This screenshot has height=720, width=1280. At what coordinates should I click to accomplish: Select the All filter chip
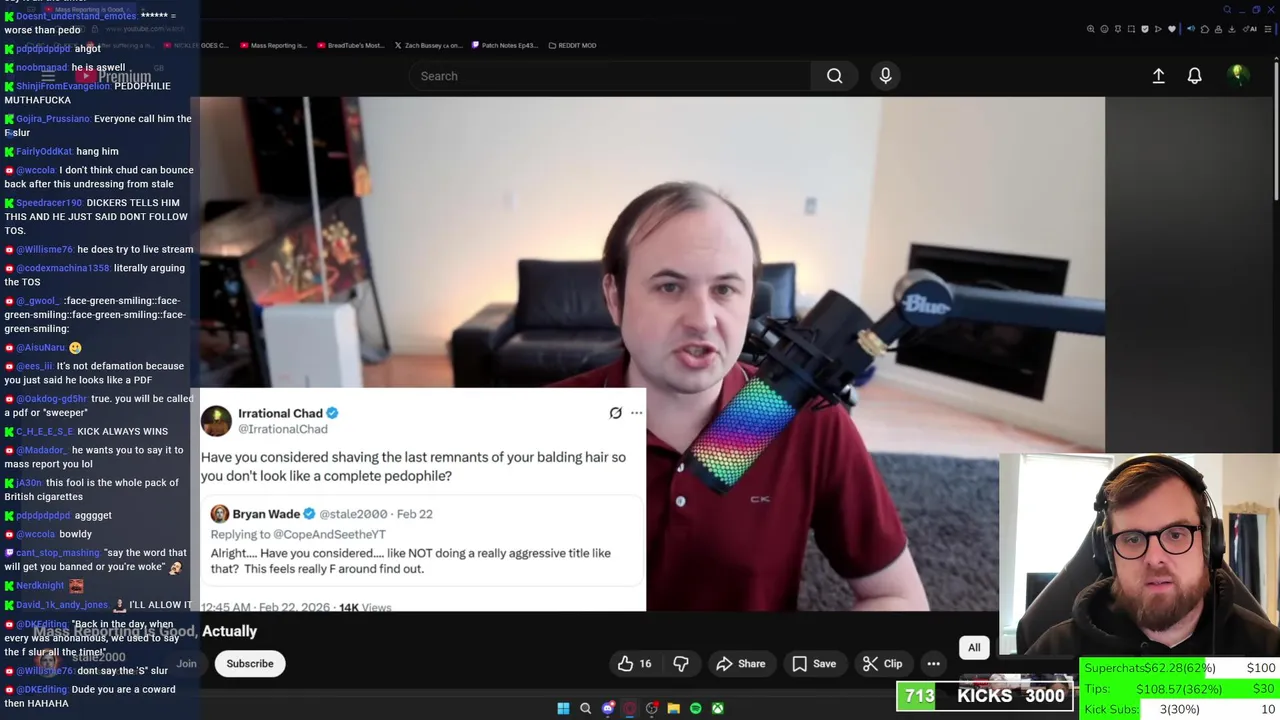[974, 647]
